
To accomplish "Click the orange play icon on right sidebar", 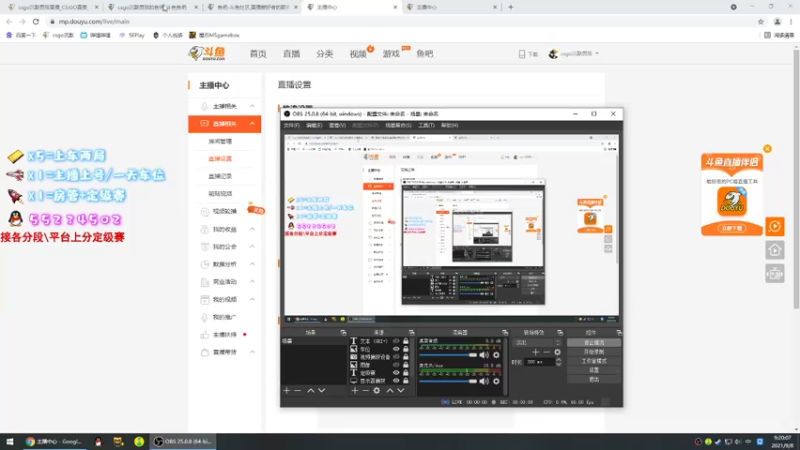I will [774, 227].
